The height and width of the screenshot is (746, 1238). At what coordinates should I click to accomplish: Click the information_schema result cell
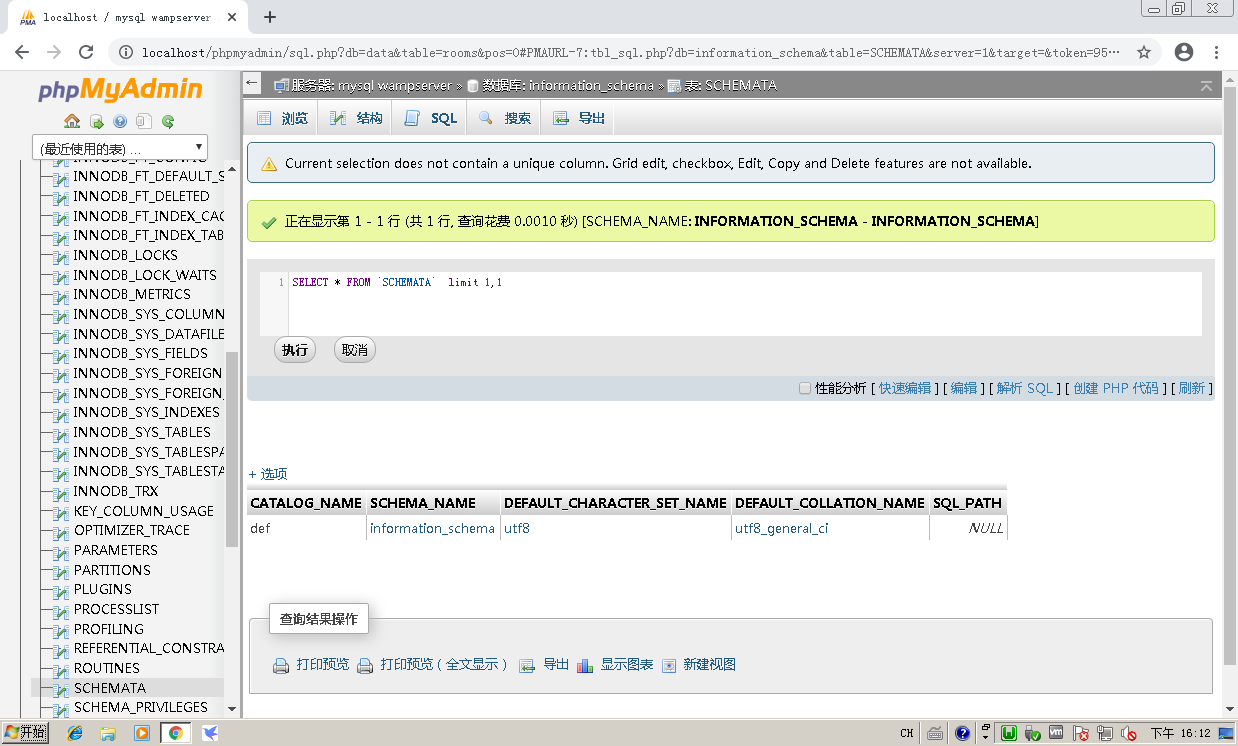[432, 528]
